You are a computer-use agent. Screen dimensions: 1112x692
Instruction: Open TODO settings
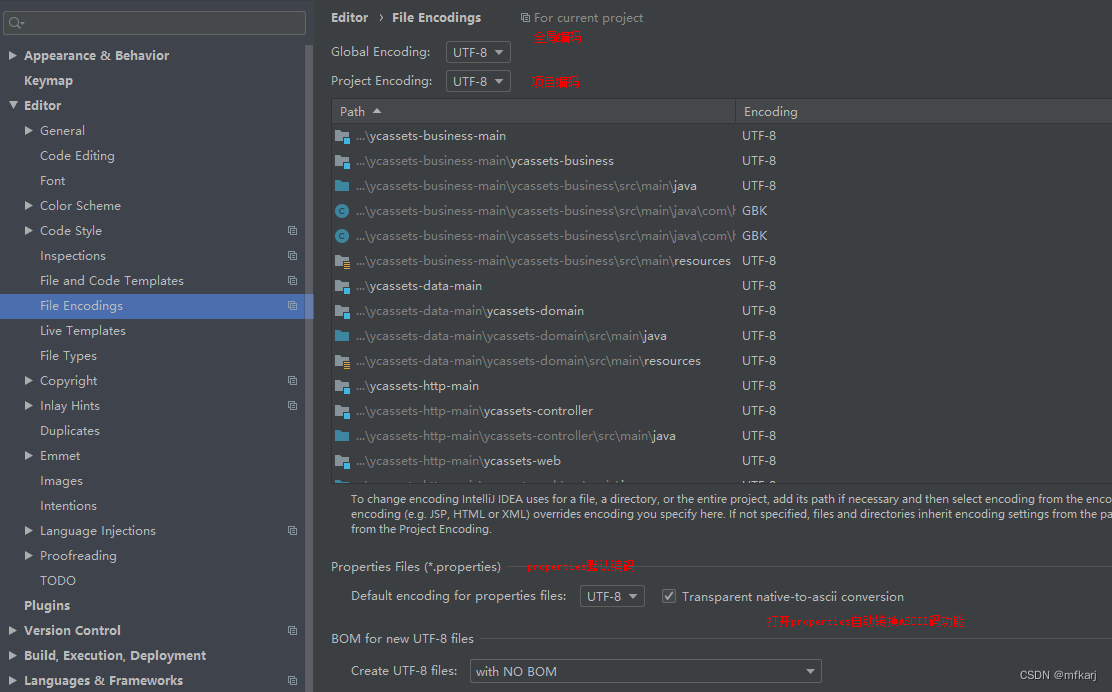coord(57,581)
